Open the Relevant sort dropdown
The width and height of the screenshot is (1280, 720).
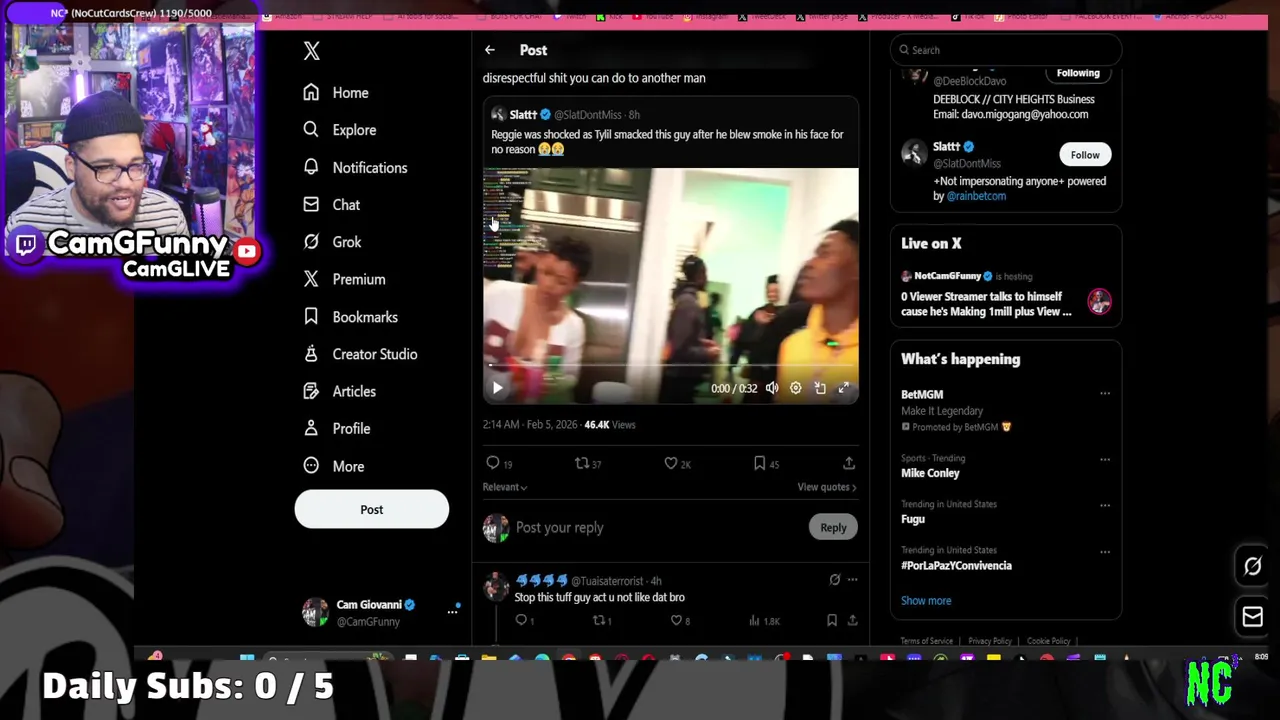tap(505, 487)
